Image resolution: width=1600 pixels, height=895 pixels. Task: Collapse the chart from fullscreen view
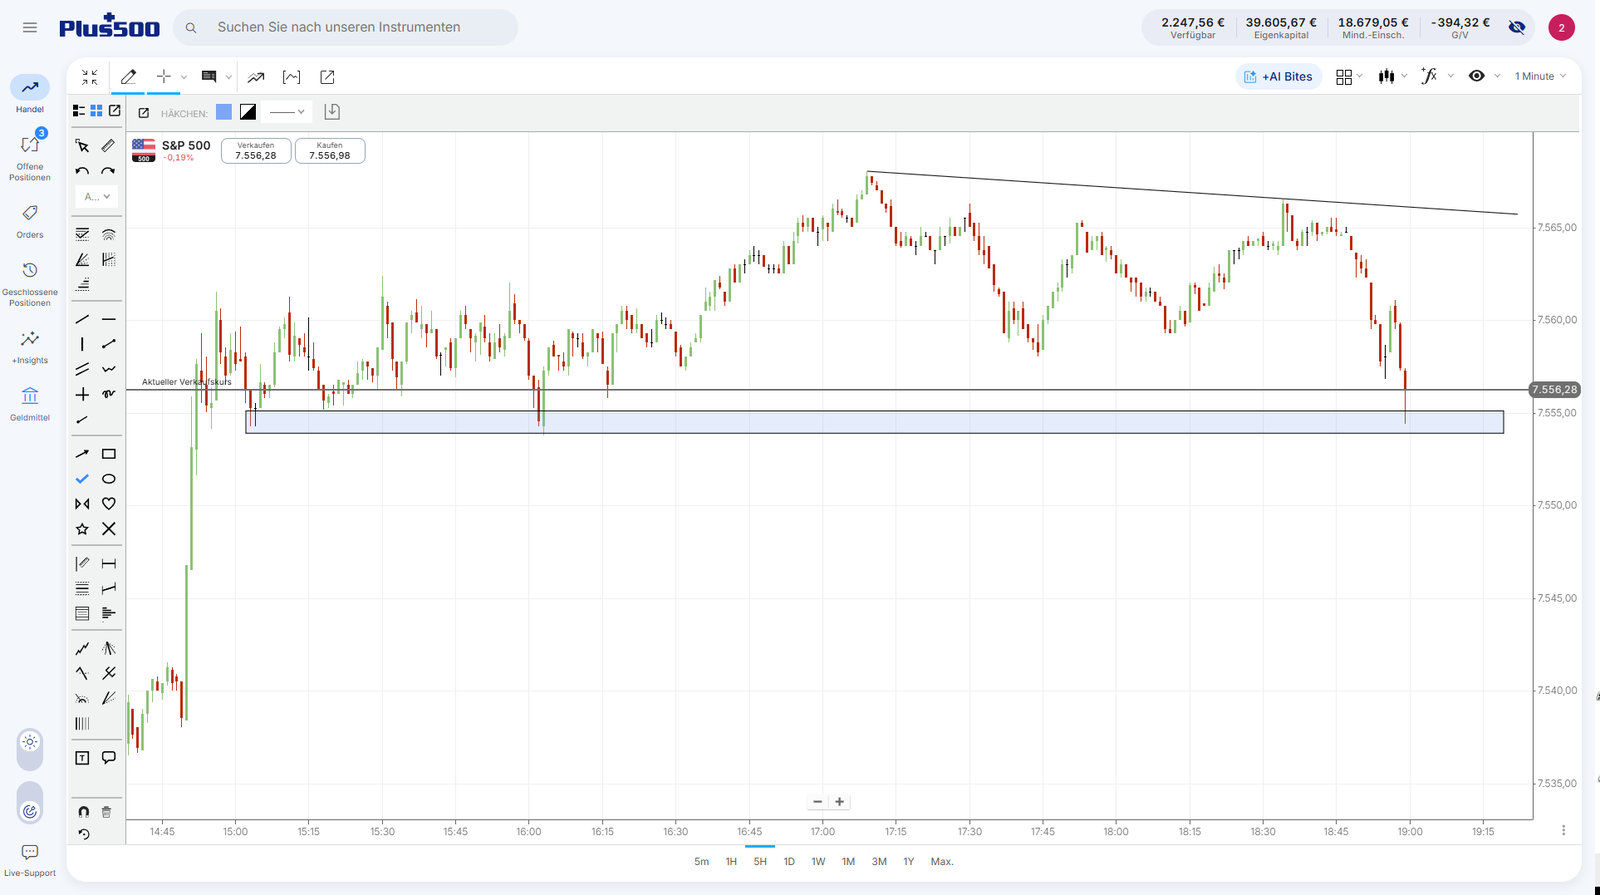(90, 77)
